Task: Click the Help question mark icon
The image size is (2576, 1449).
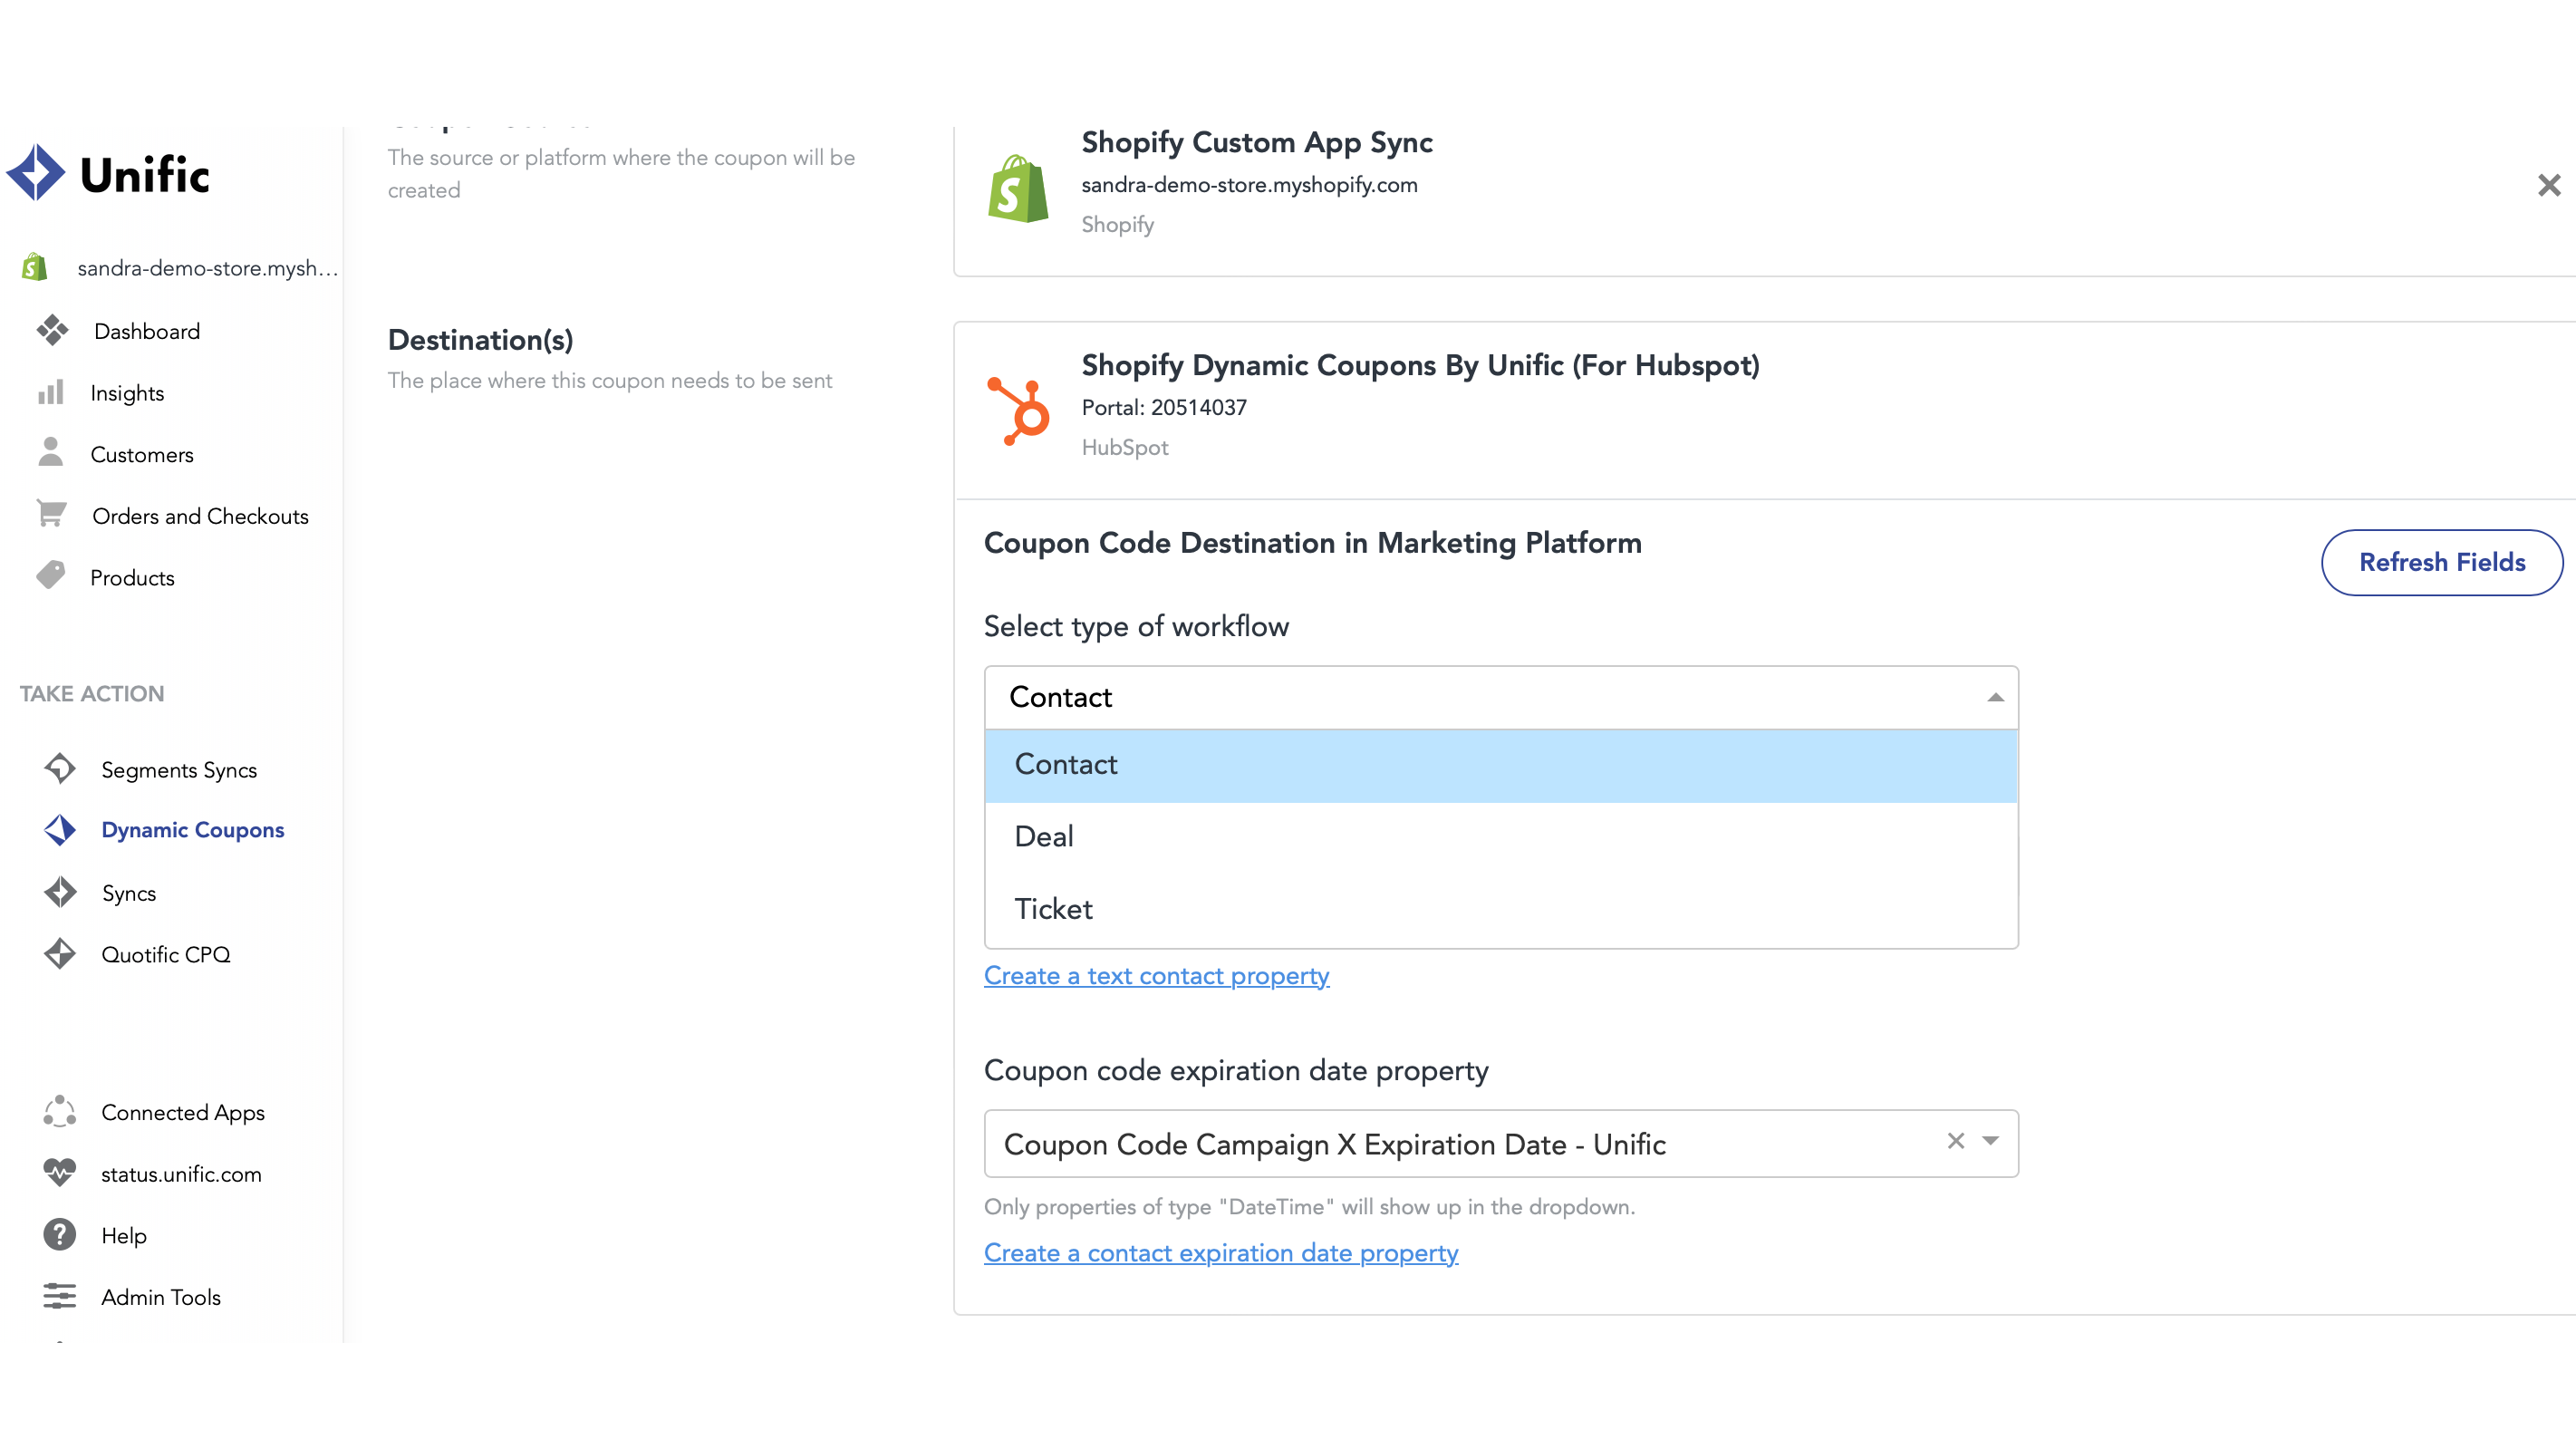Action: click(x=60, y=1235)
